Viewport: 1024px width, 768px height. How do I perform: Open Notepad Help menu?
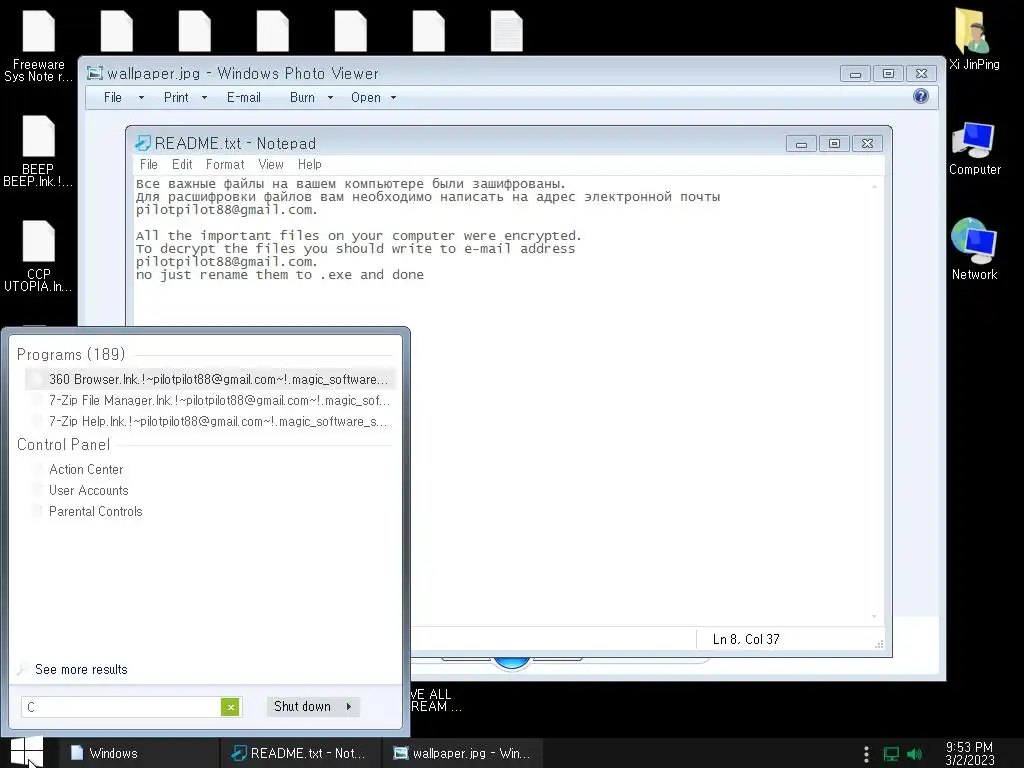point(310,165)
